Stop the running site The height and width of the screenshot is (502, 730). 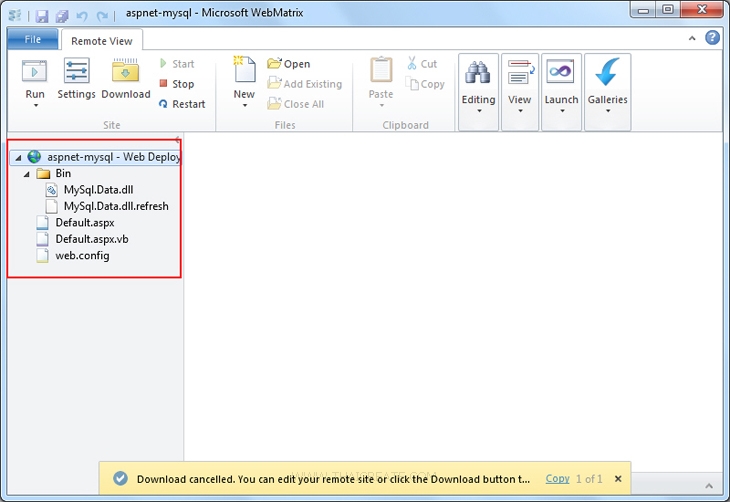coord(177,84)
